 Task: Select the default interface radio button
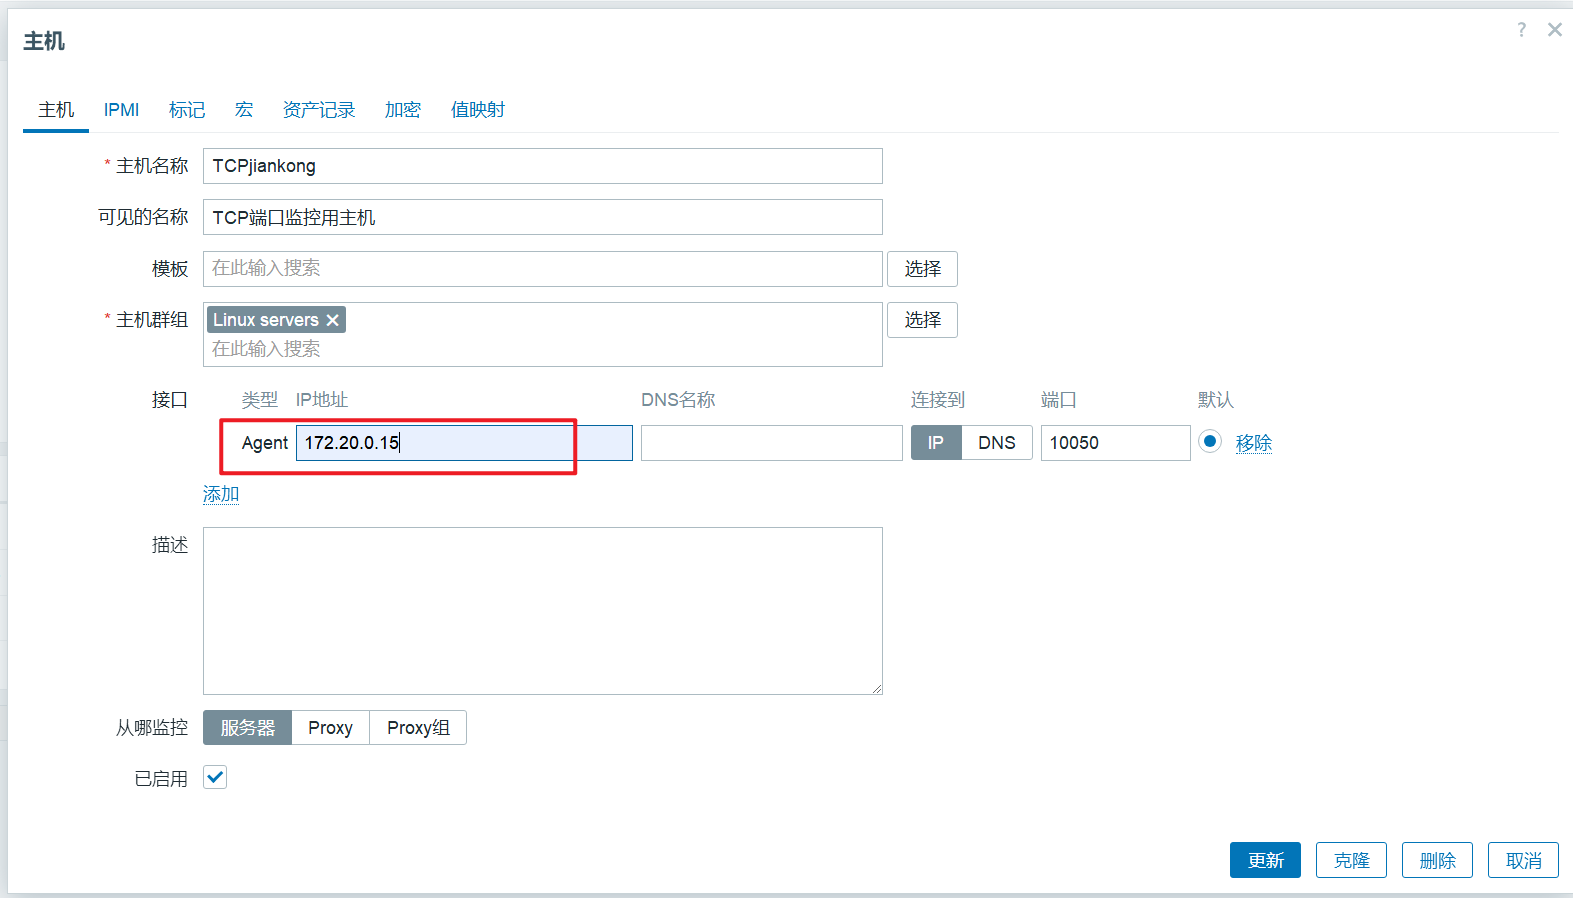pyautogui.click(x=1210, y=441)
